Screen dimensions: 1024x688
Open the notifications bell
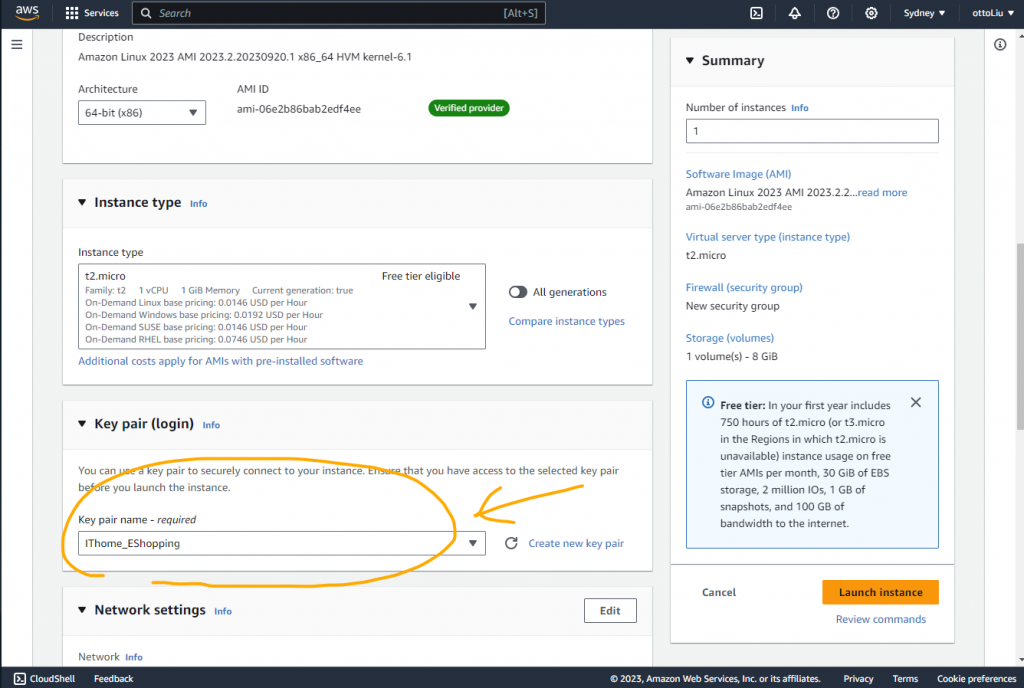point(794,13)
